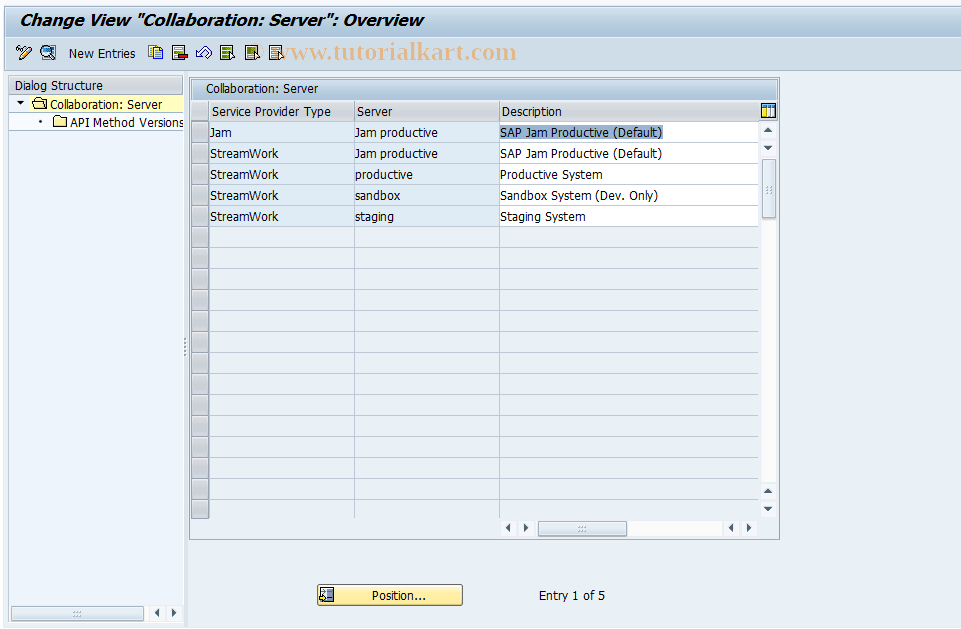The image size is (961, 629).
Task: Click 'Jam productive' server cell in Jam row
Action: (x=427, y=132)
